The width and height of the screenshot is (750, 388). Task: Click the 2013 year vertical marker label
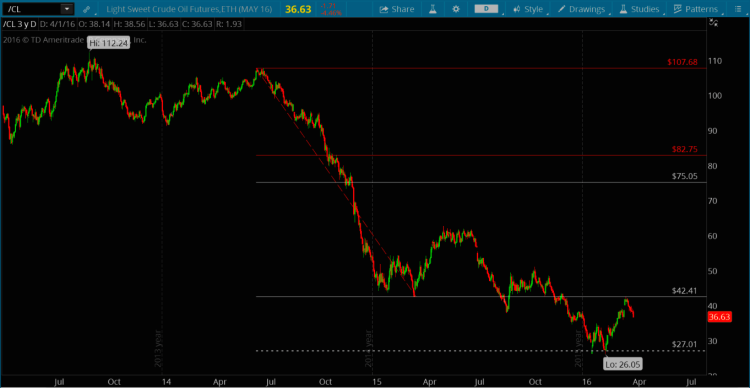click(x=158, y=348)
